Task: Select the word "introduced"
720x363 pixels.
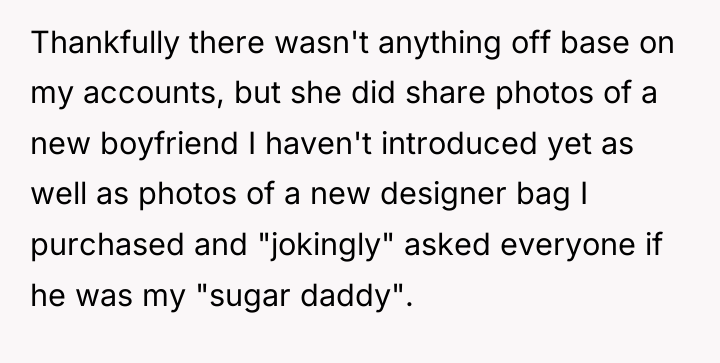Action: click(459, 143)
